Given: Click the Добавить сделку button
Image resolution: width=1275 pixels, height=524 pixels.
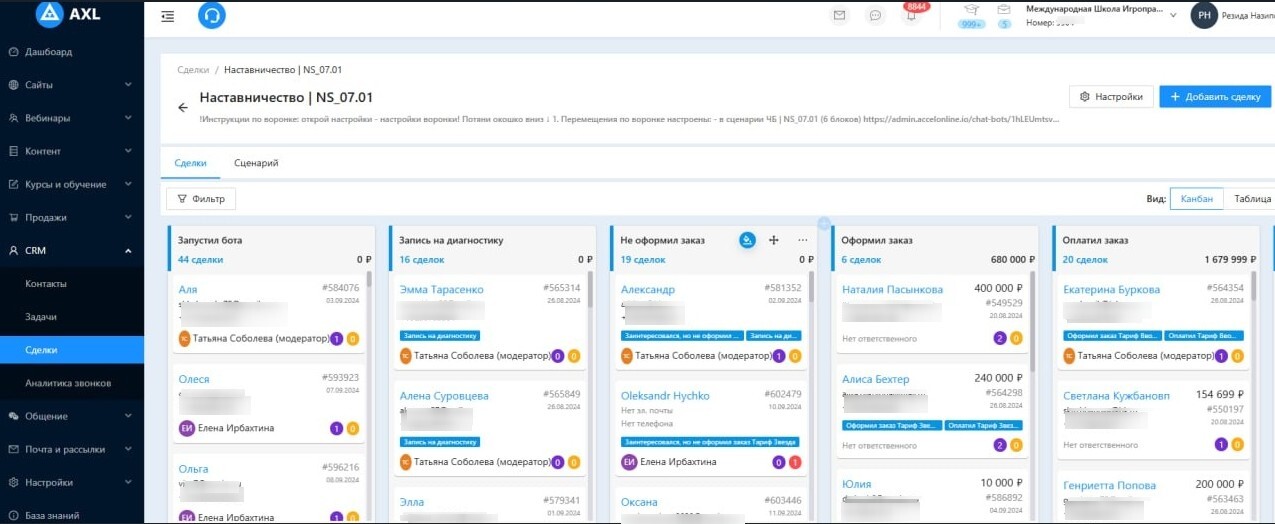Looking at the screenshot, I should click(1215, 97).
